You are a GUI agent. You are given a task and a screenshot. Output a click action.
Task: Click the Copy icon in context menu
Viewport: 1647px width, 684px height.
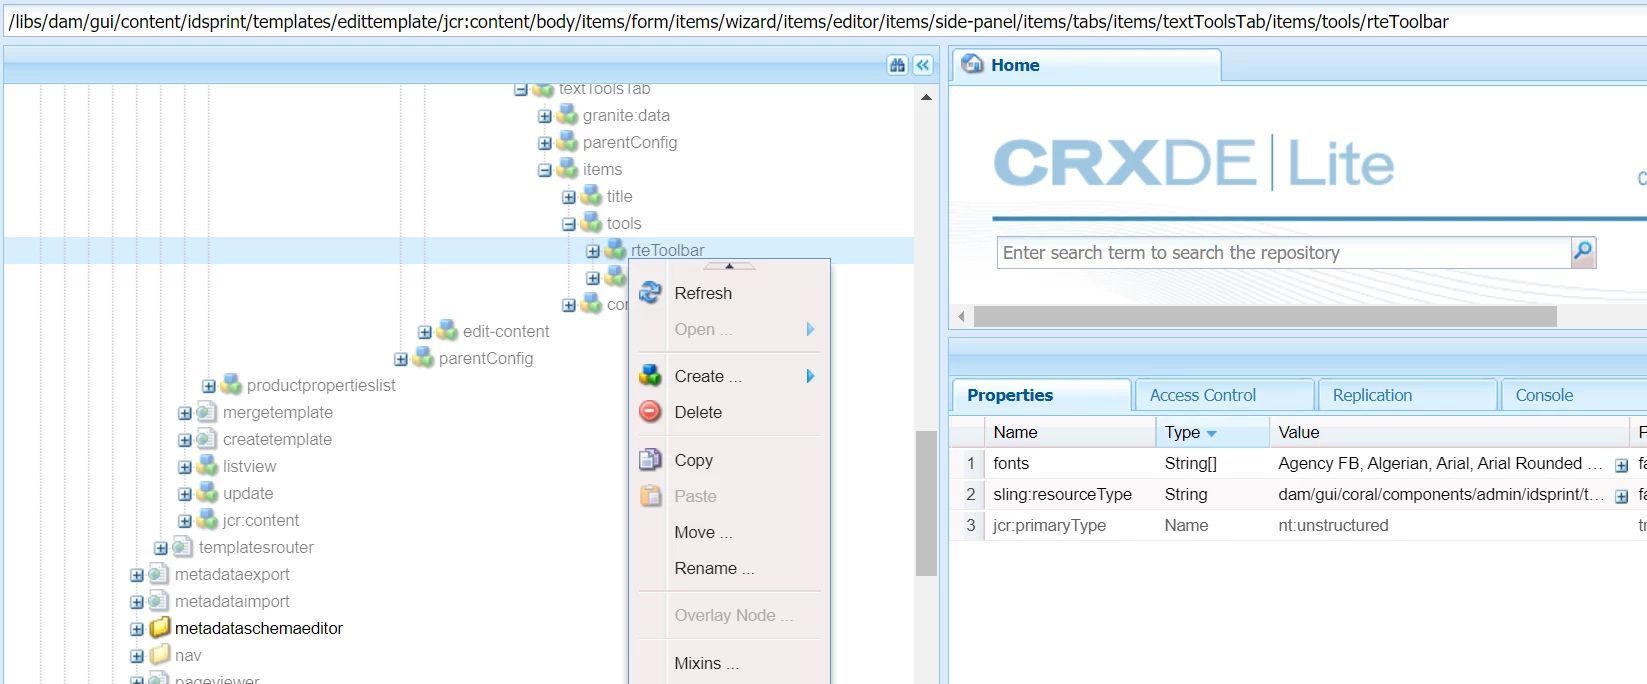click(650, 459)
